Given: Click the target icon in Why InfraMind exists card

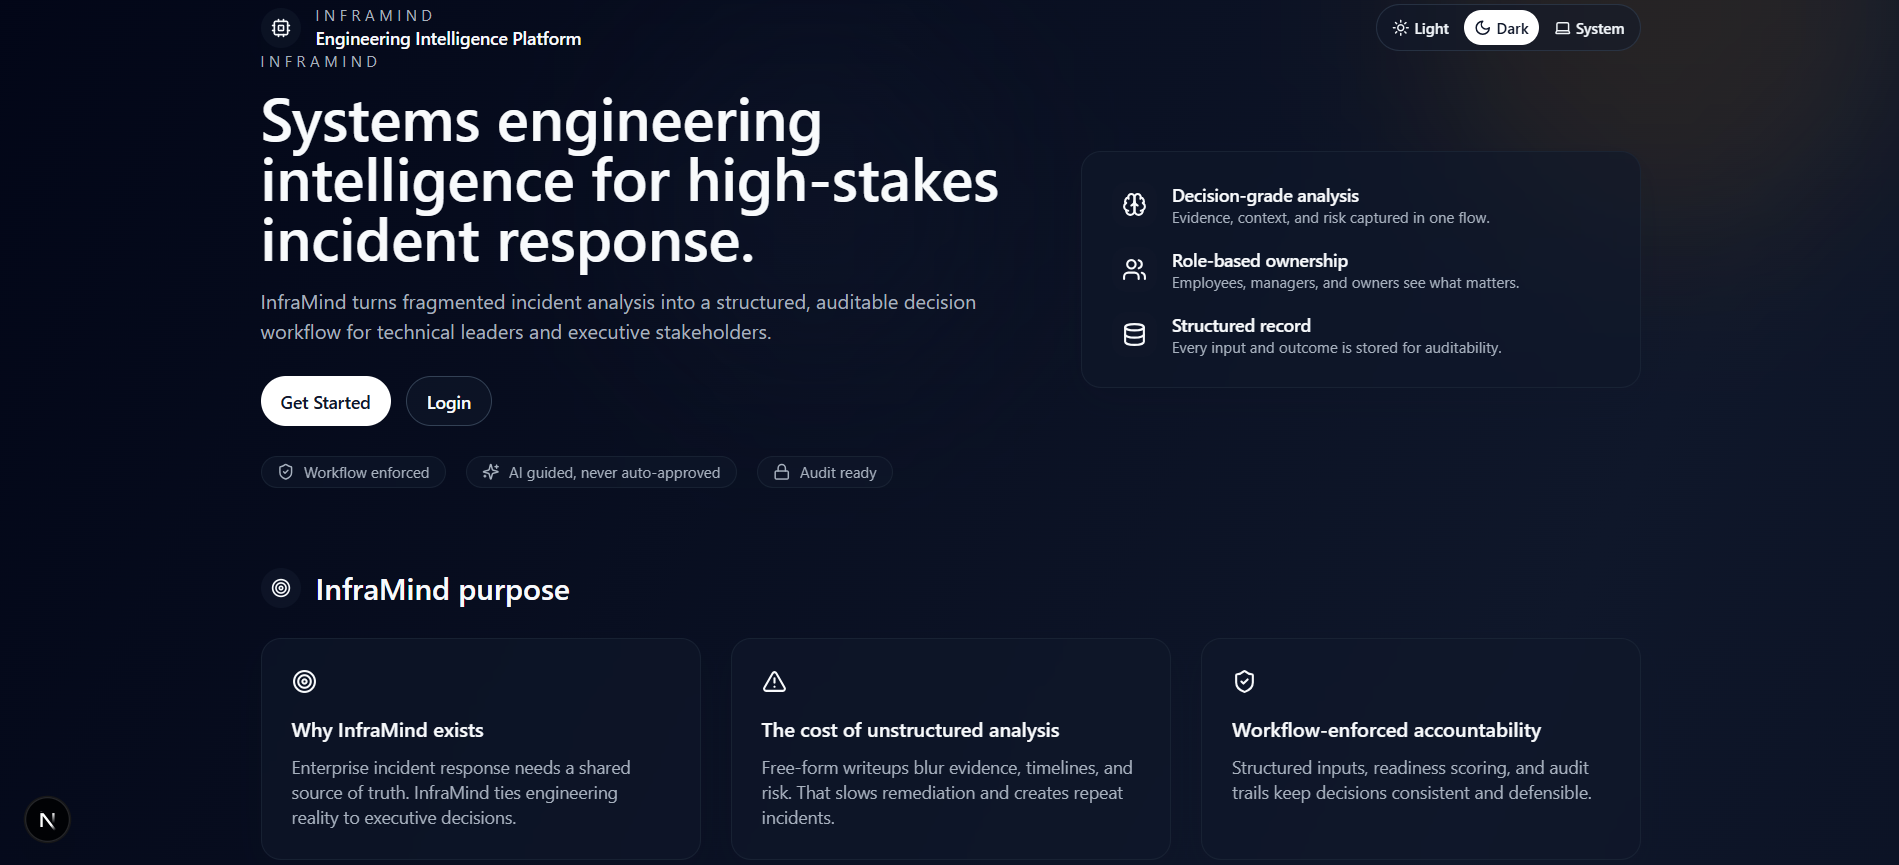Looking at the screenshot, I should [304, 681].
